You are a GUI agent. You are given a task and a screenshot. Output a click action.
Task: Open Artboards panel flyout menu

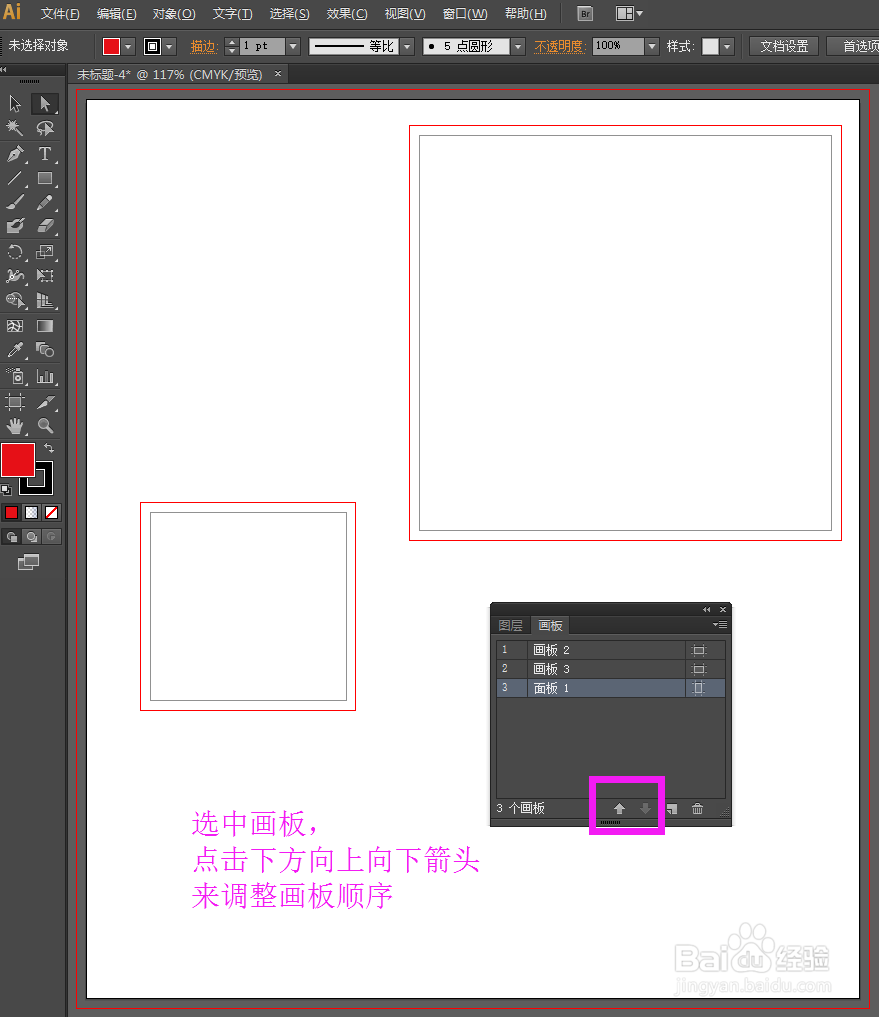coord(720,625)
